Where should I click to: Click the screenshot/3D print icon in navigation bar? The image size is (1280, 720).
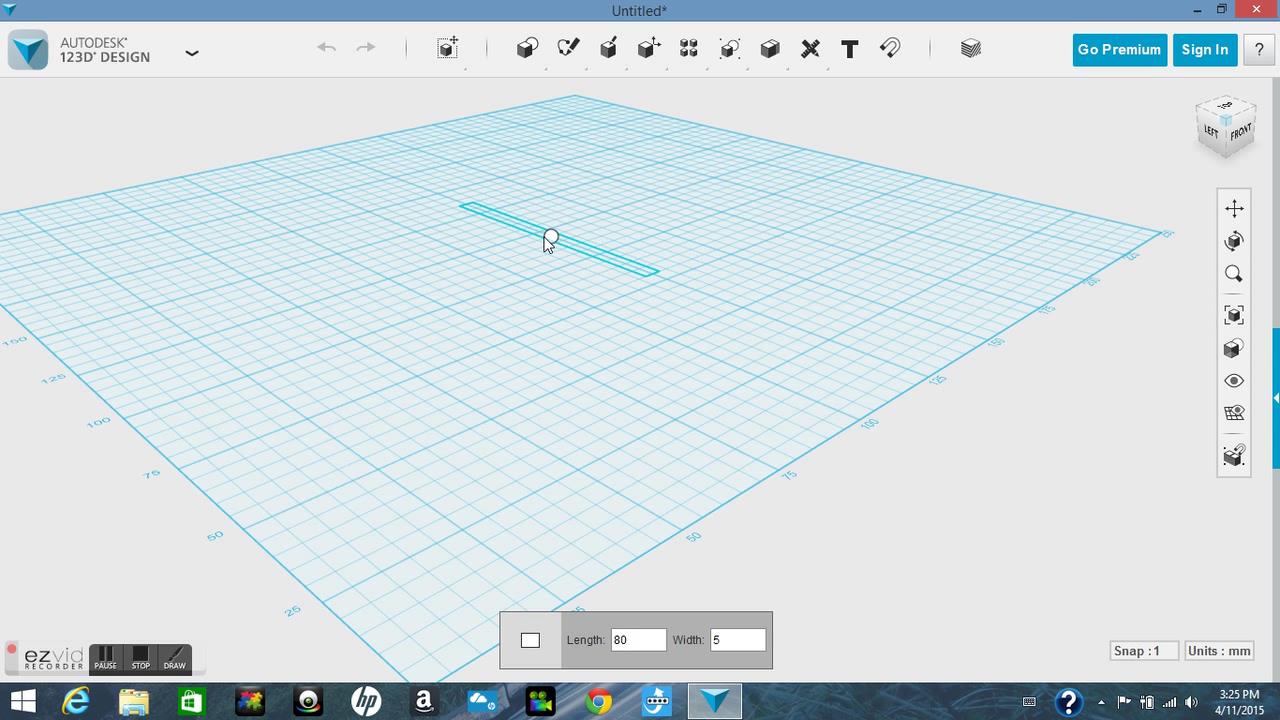pyautogui.click(x=1234, y=455)
